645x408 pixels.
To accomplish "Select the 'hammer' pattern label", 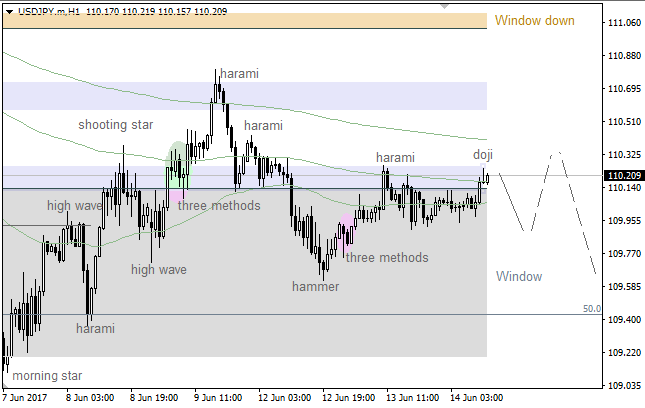I will point(315,286).
